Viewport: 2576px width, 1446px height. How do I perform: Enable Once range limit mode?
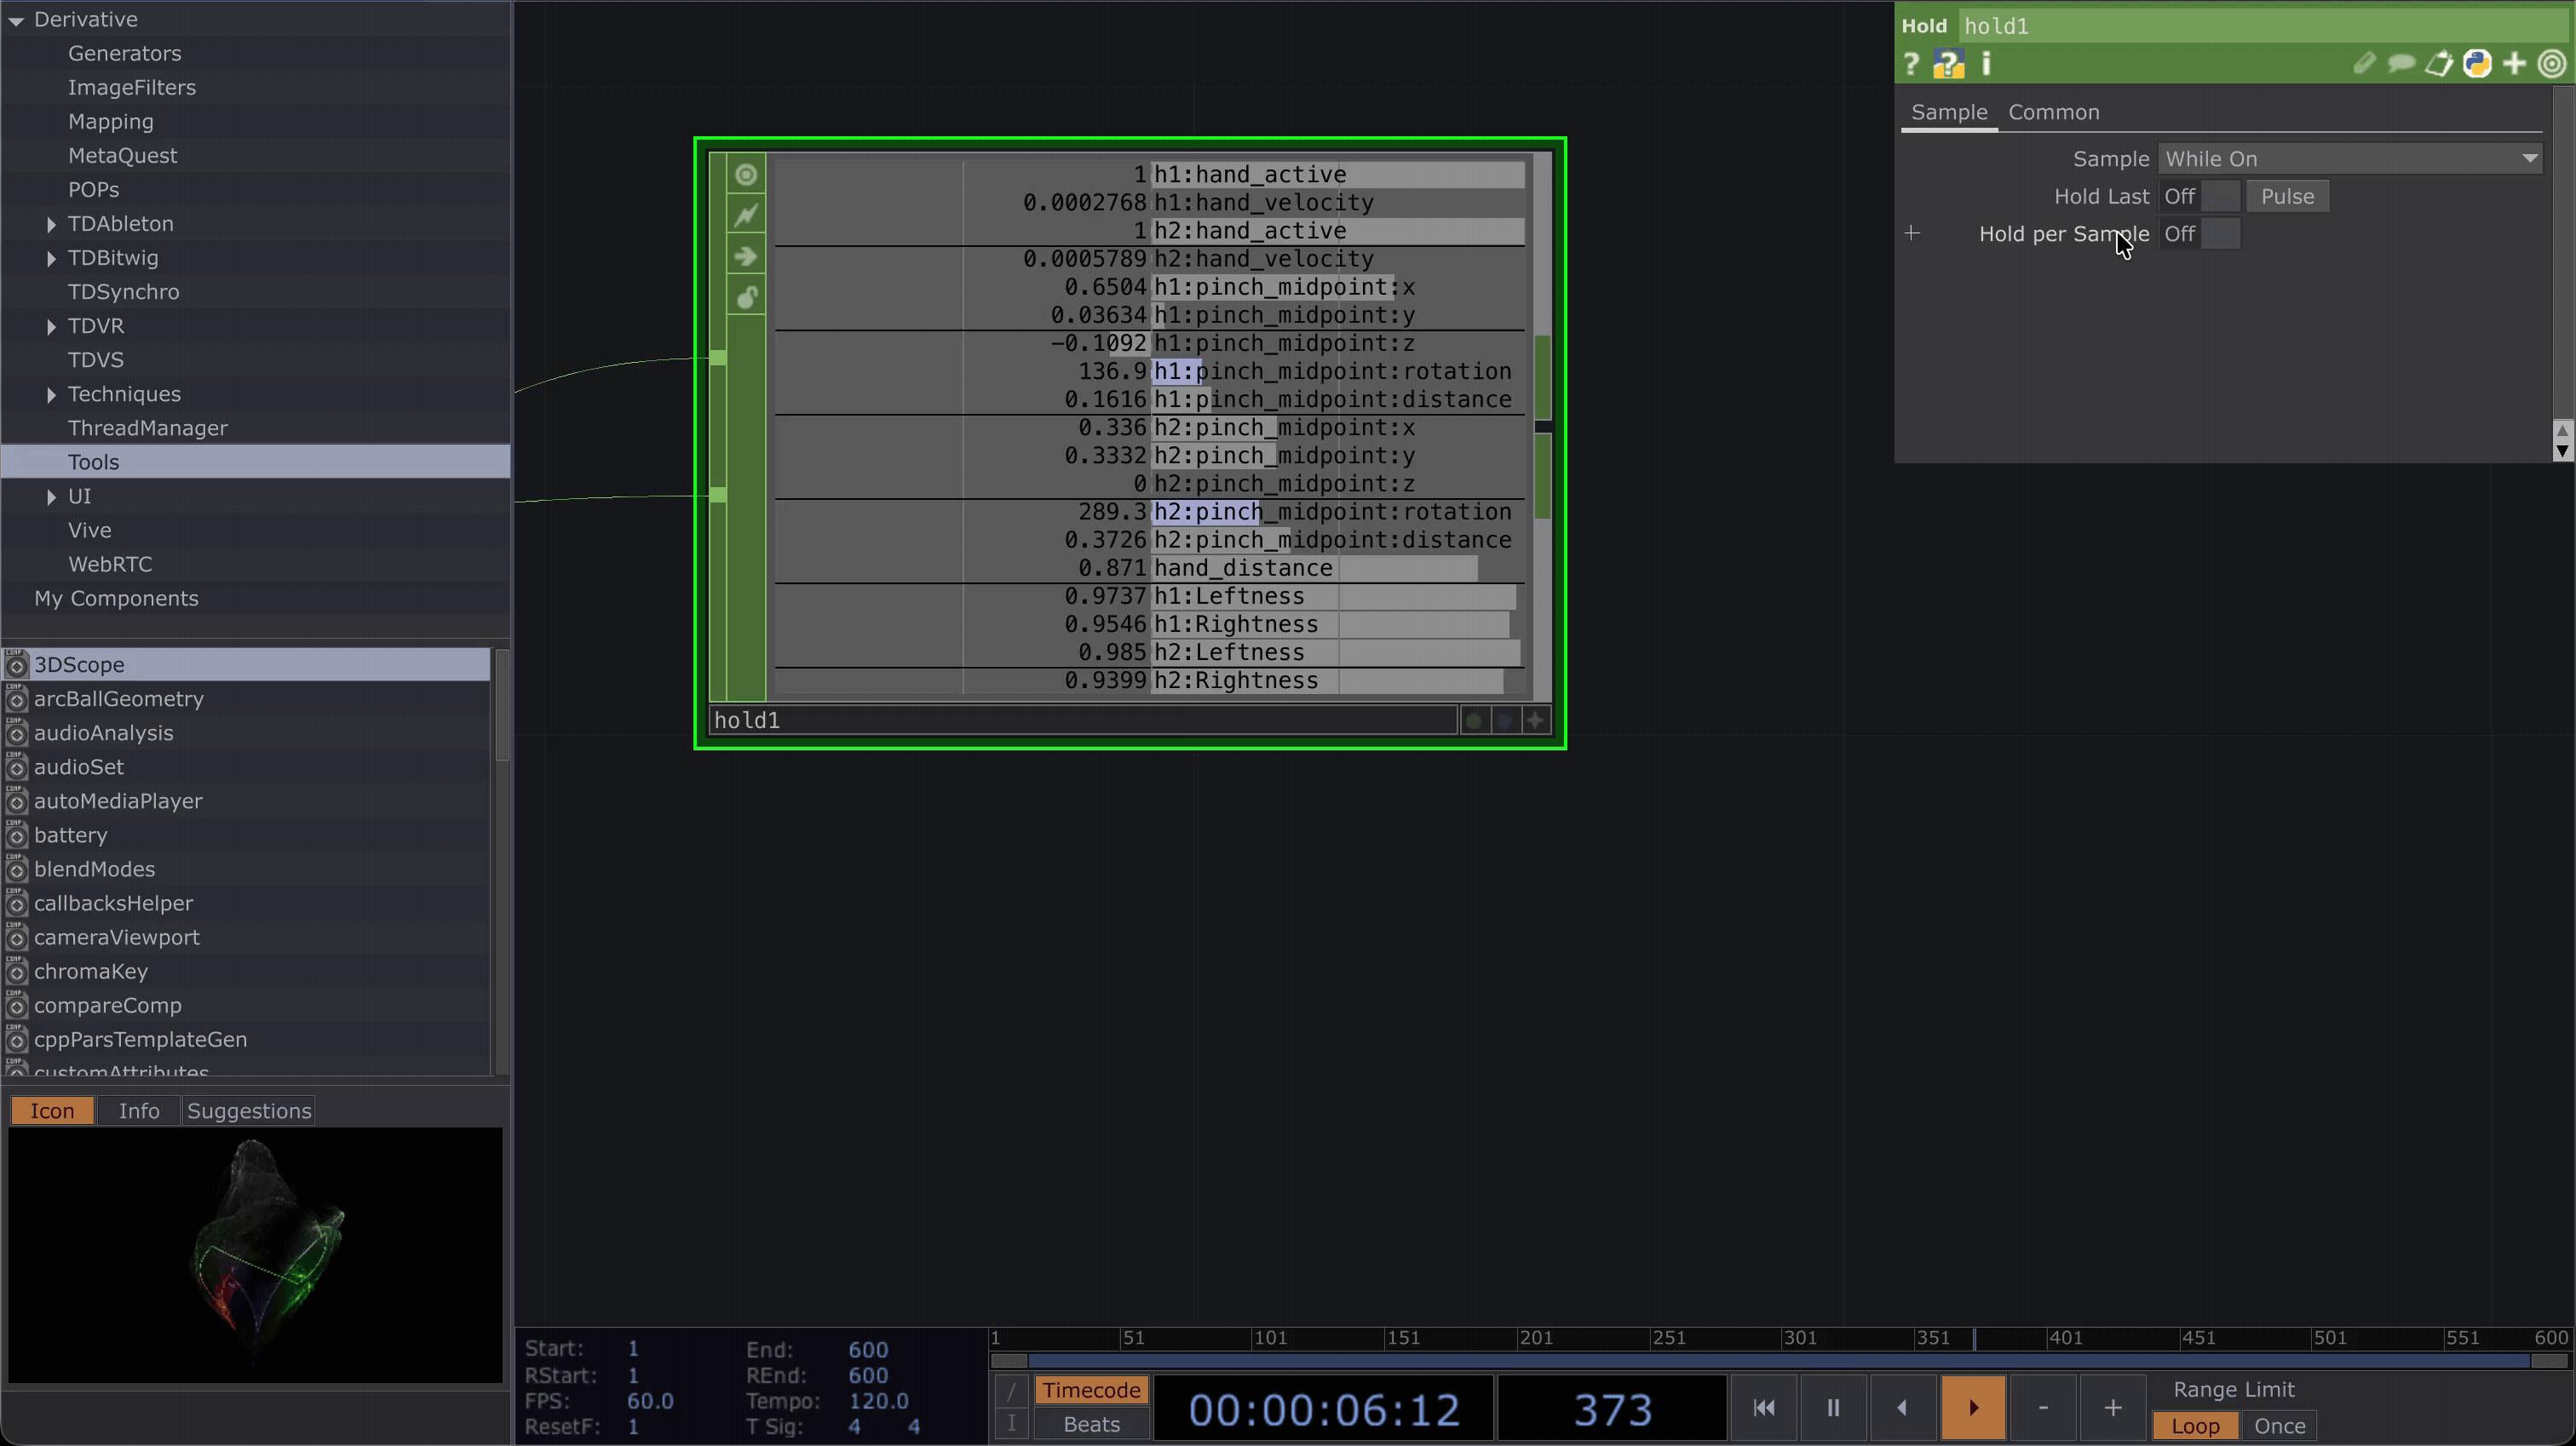[2279, 1425]
